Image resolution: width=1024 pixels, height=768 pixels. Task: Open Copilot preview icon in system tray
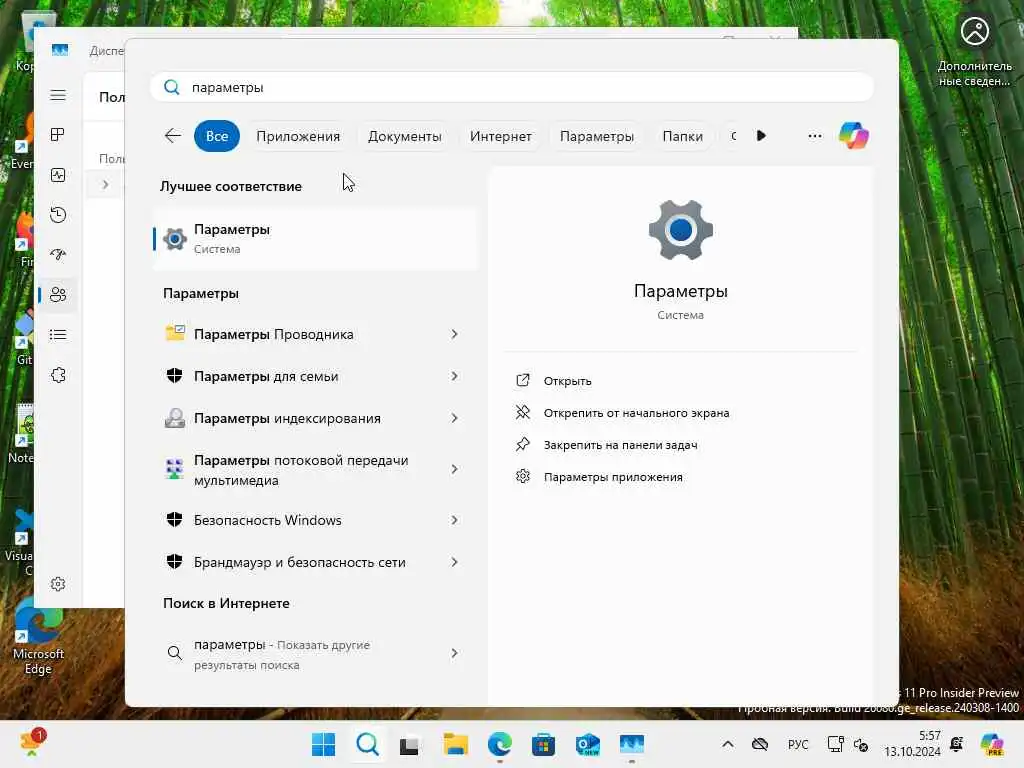pos(991,744)
